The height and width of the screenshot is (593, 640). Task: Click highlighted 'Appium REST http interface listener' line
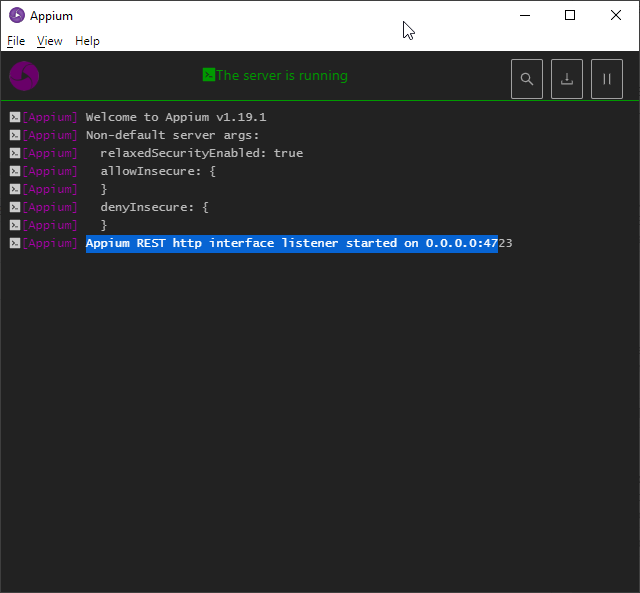point(299,243)
